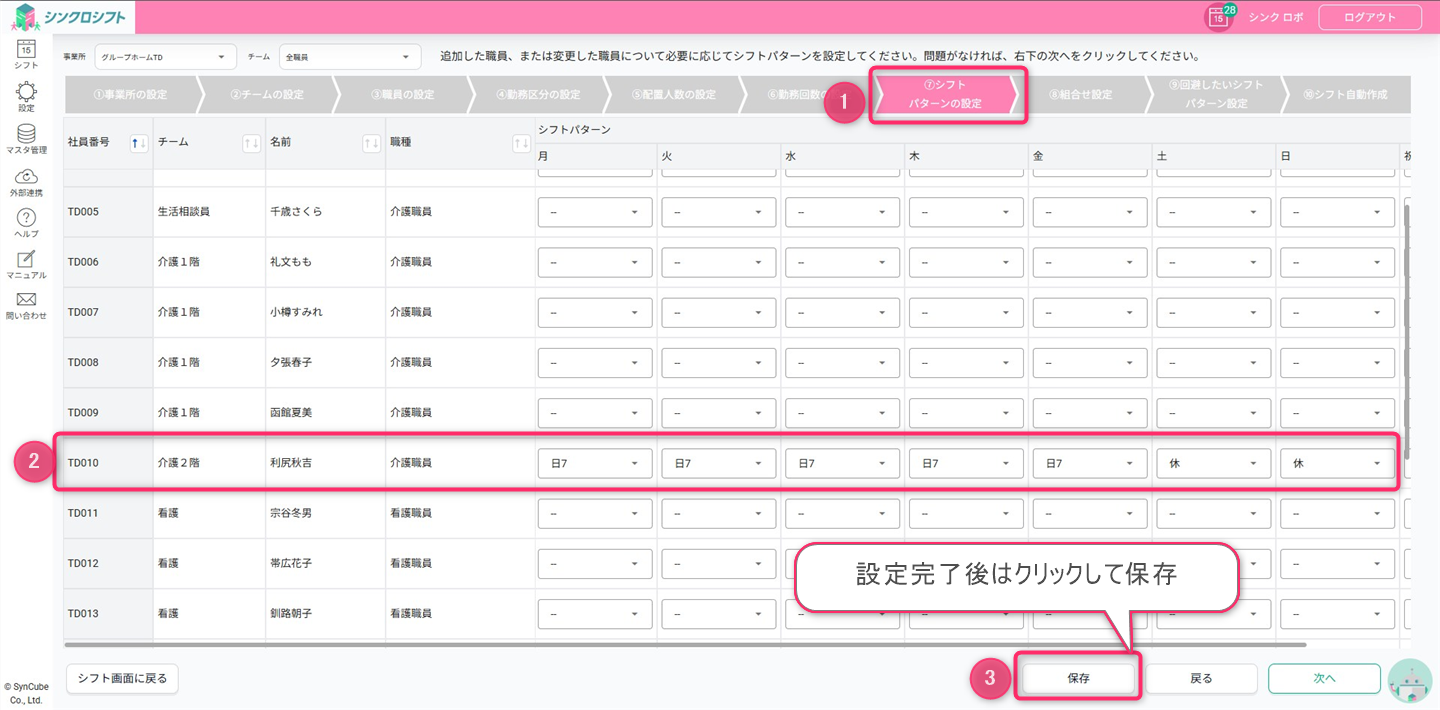Go to step ⑧組合せ設定
Screen dimensions: 1440x710
point(1080,95)
